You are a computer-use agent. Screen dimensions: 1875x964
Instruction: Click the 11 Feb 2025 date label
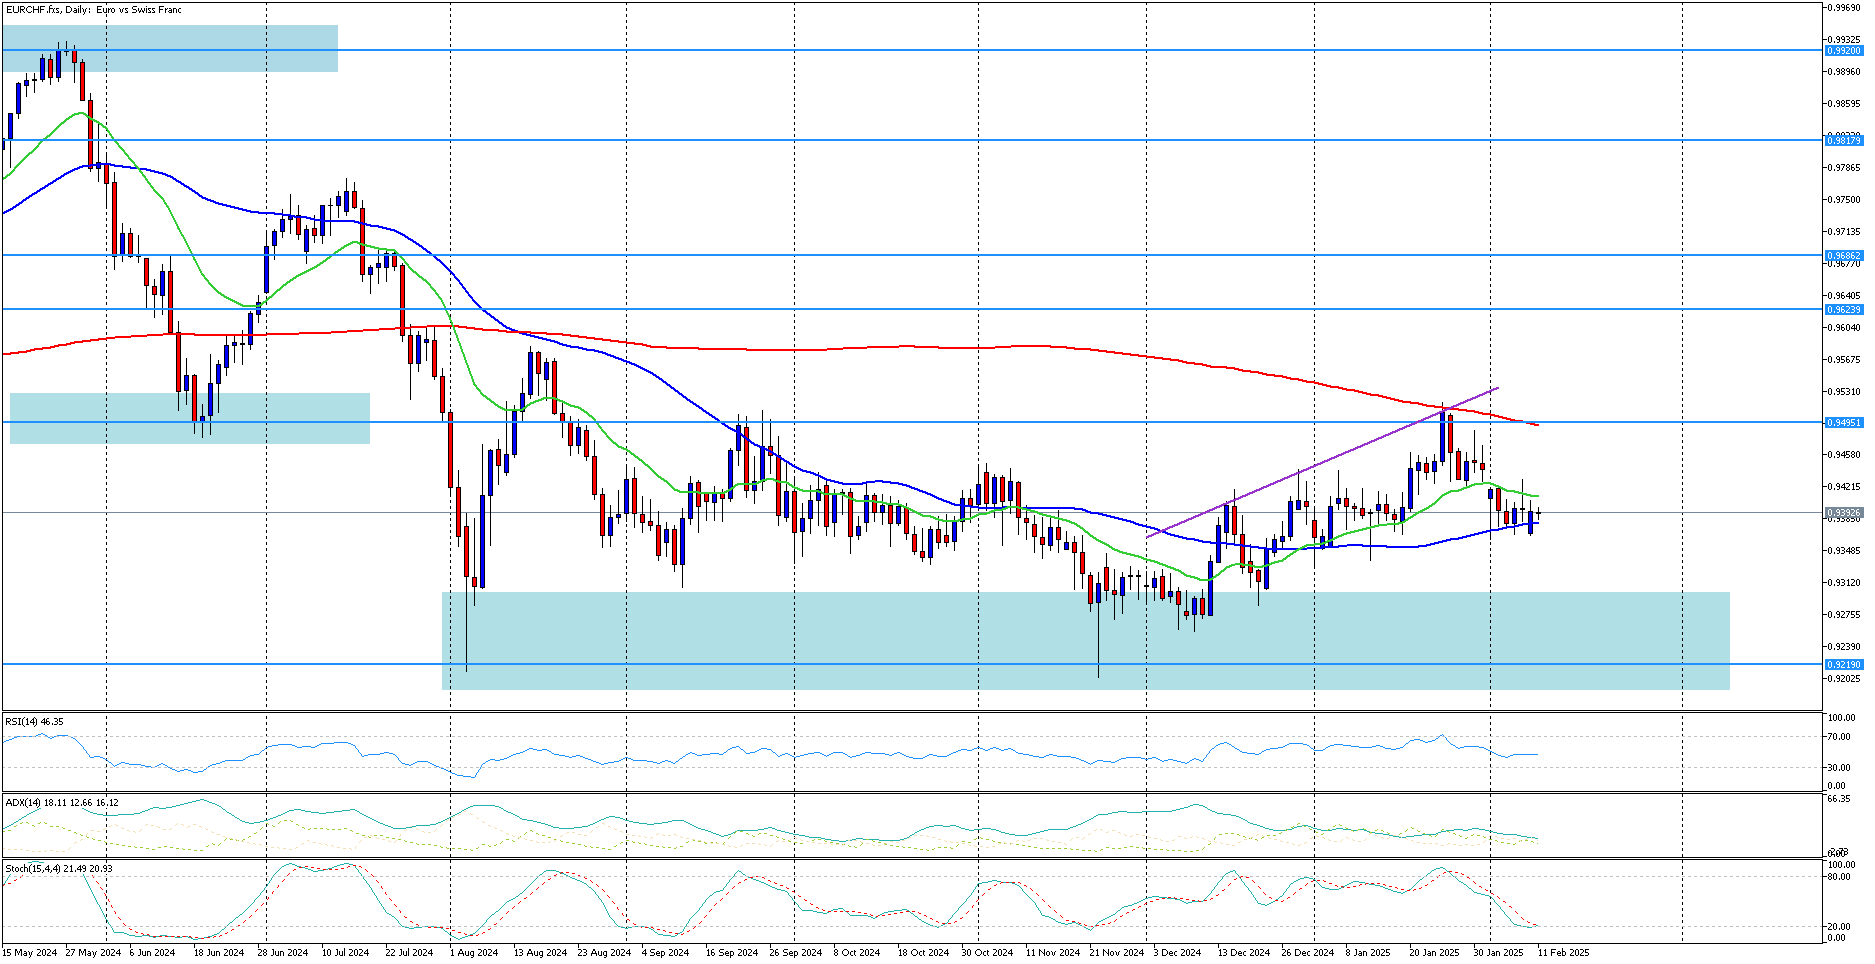[1563, 952]
